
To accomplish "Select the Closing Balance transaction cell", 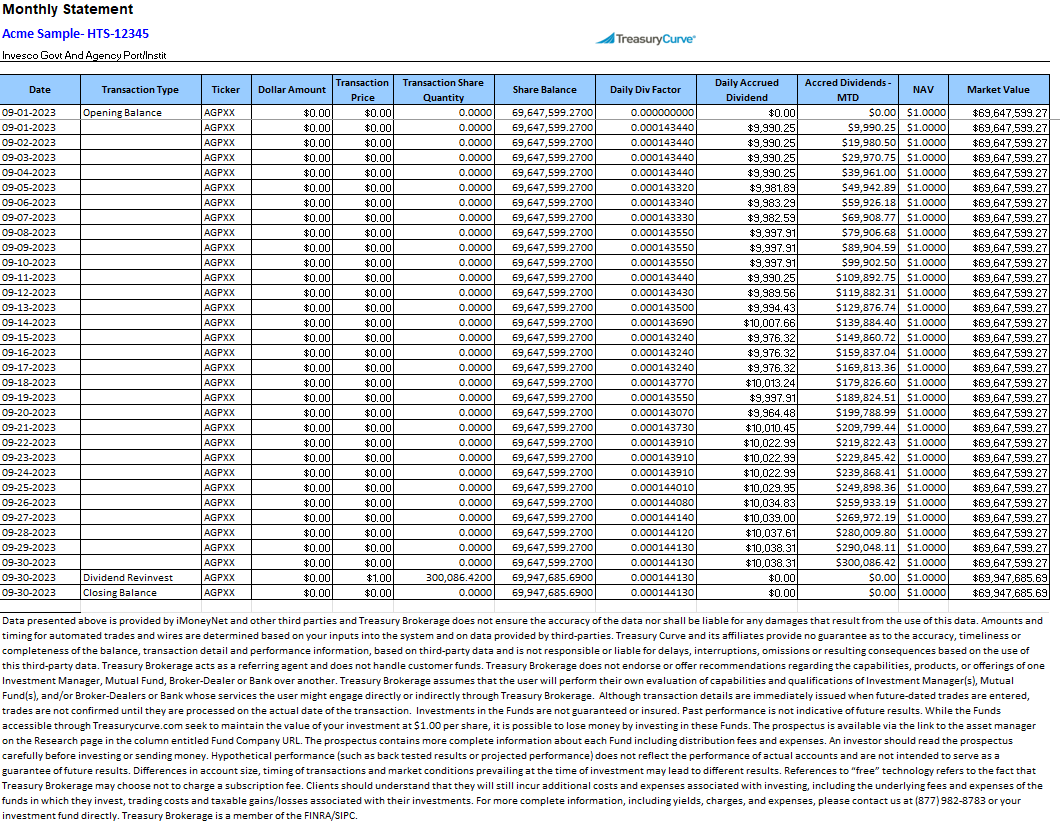I will coord(140,593).
